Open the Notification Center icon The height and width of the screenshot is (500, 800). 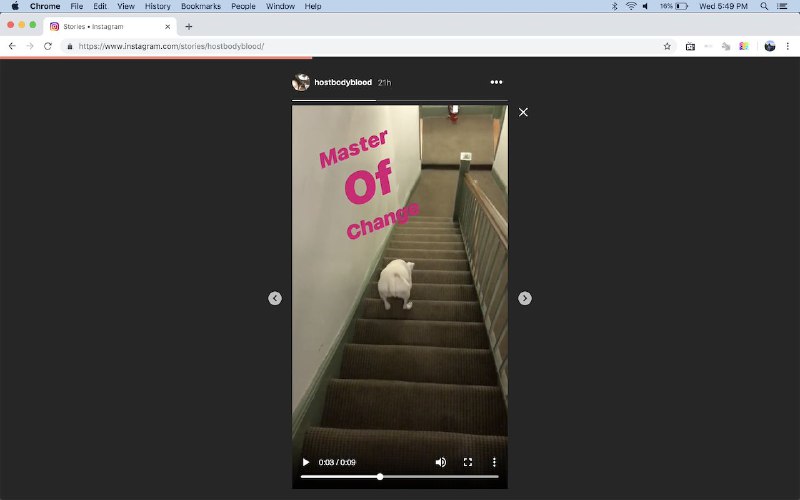click(782, 6)
